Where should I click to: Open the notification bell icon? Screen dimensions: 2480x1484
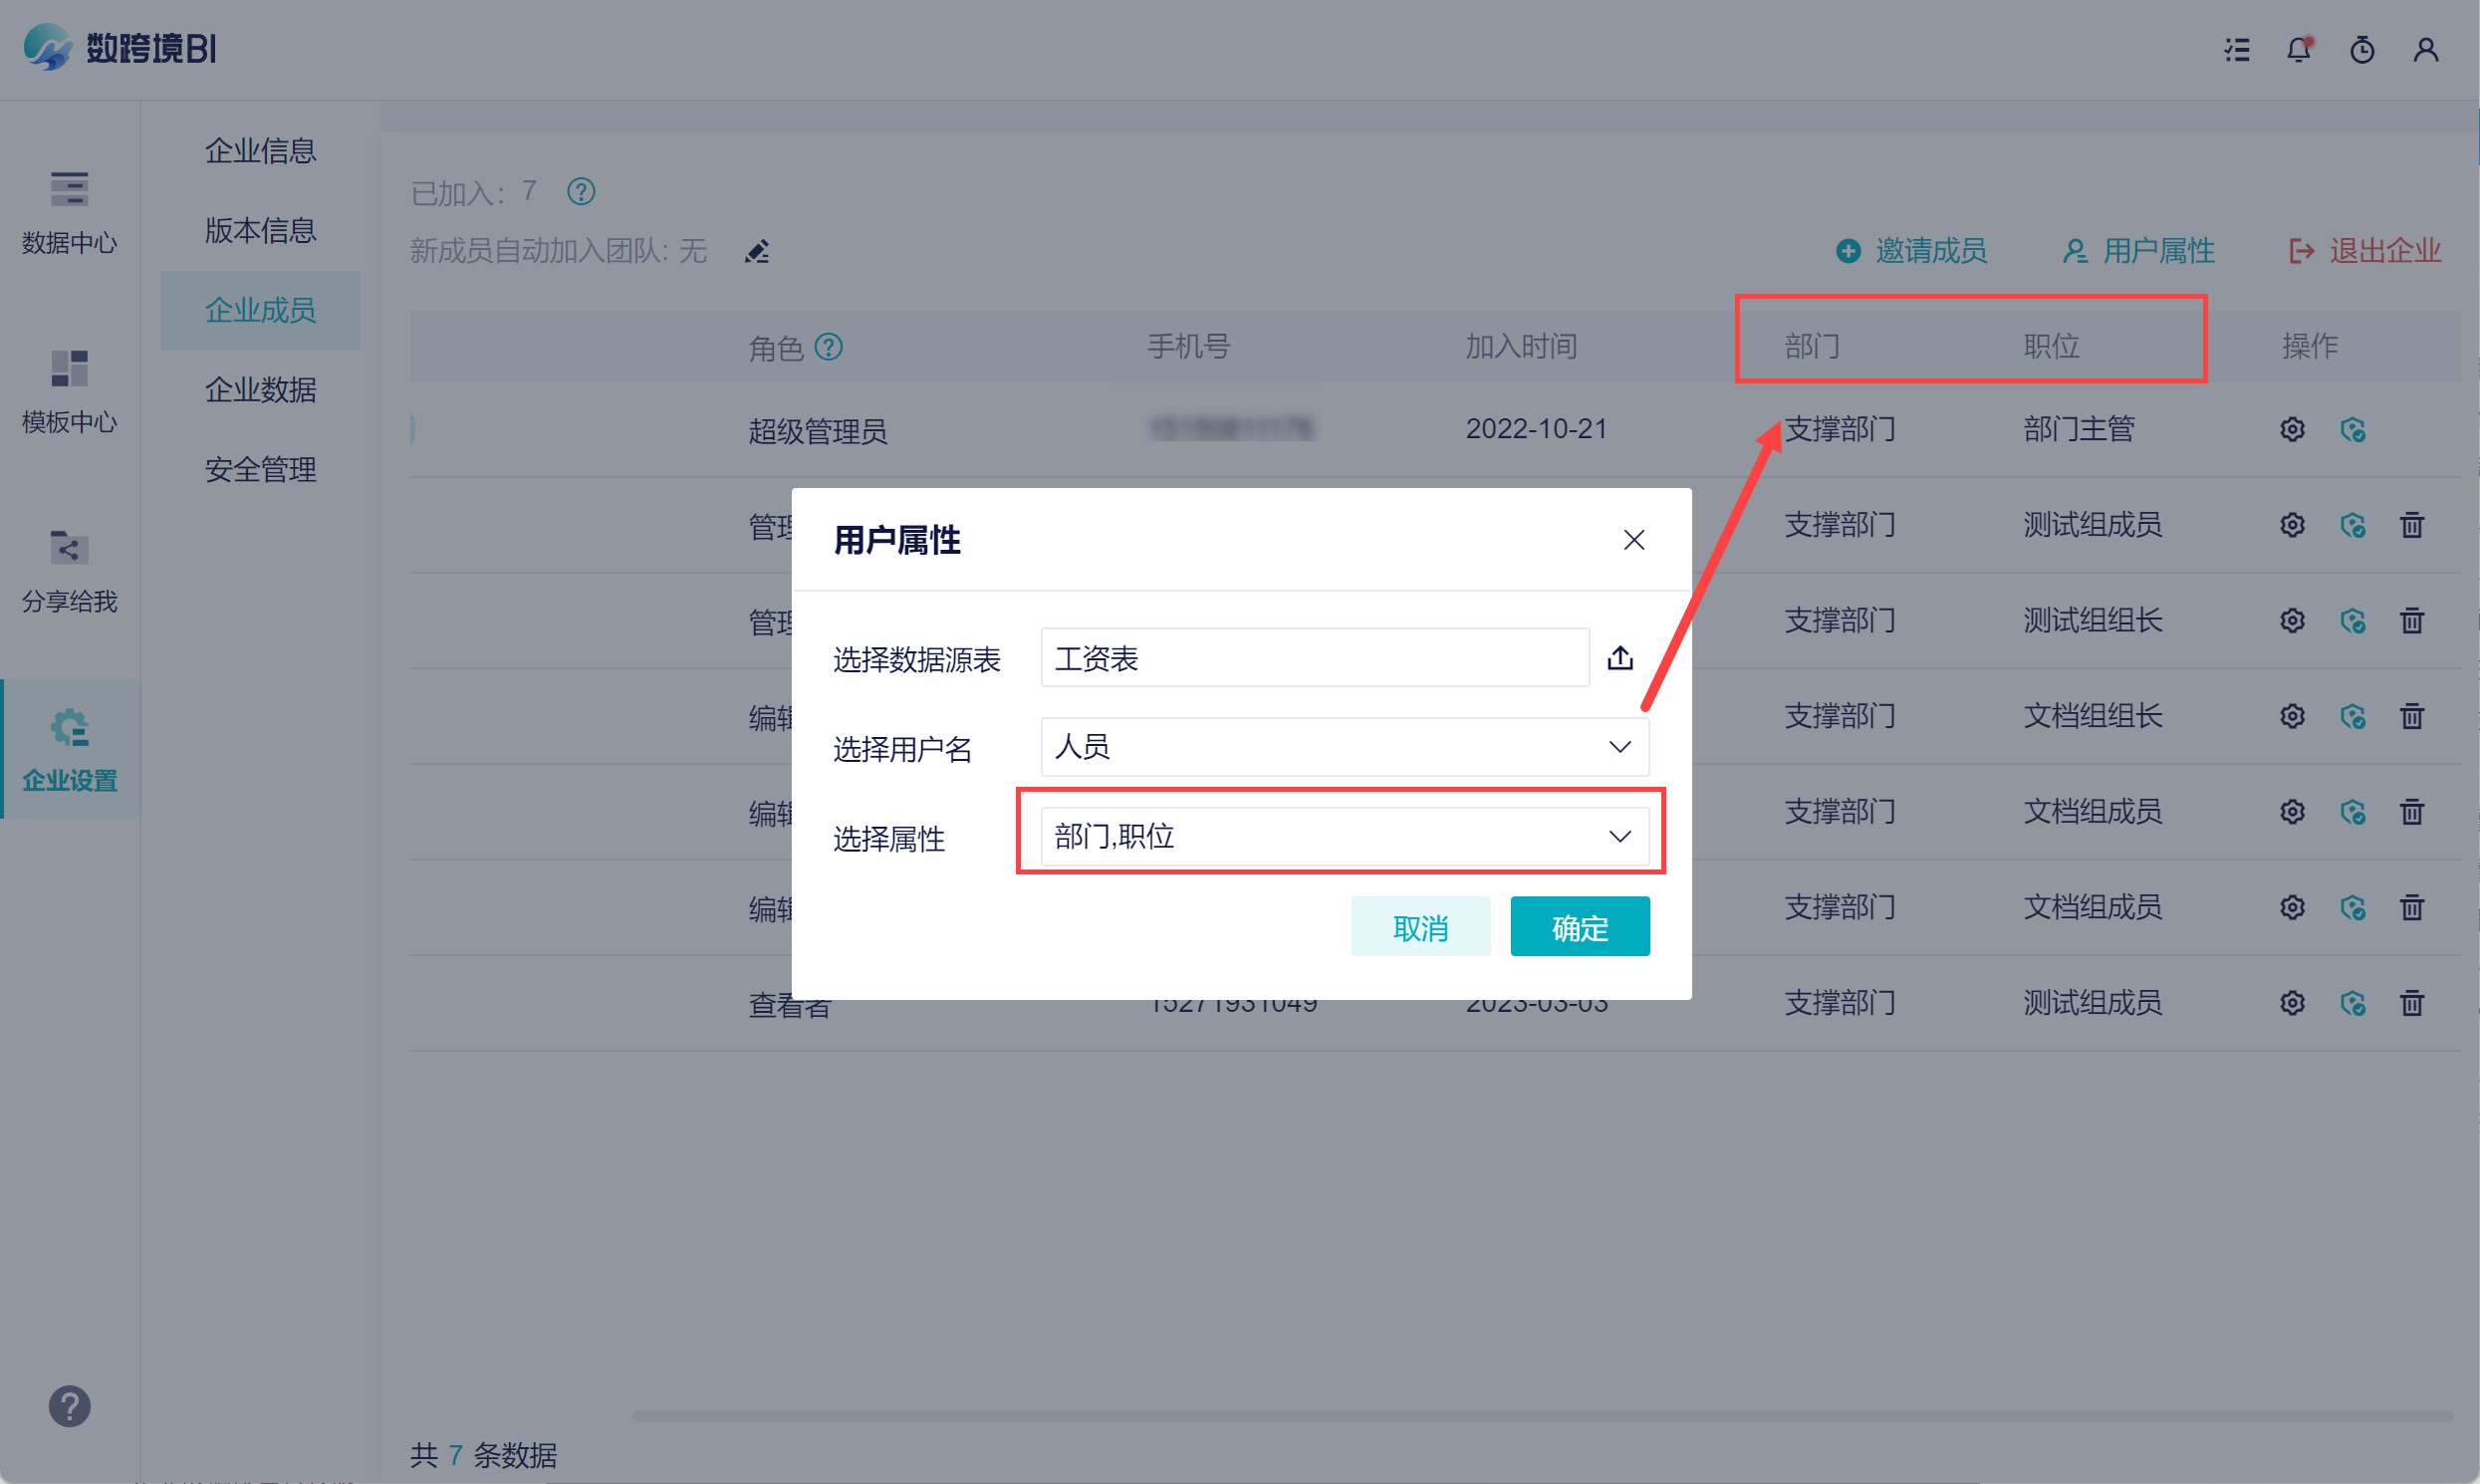[x=2299, y=49]
